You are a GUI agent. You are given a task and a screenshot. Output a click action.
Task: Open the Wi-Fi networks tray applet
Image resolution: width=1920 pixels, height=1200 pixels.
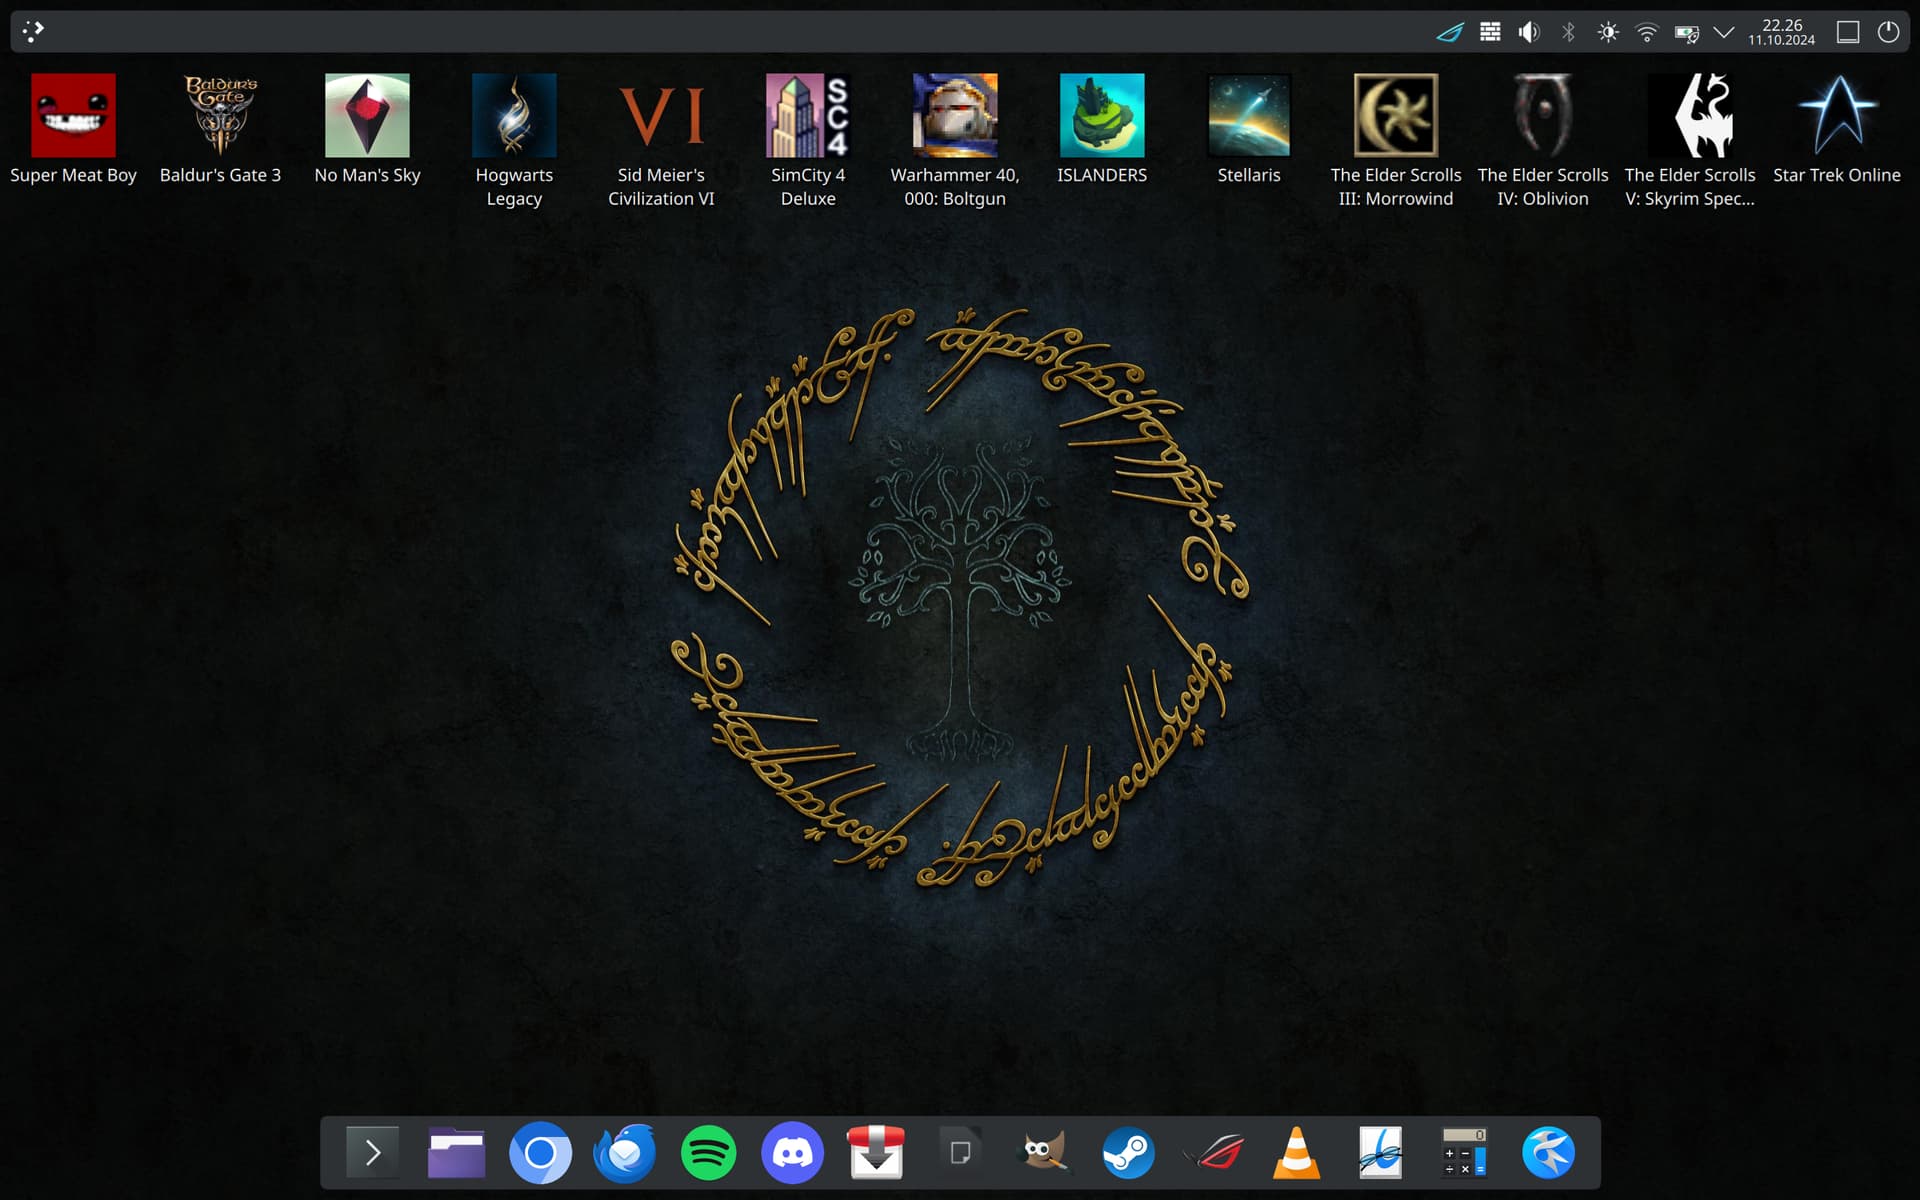[1647, 32]
